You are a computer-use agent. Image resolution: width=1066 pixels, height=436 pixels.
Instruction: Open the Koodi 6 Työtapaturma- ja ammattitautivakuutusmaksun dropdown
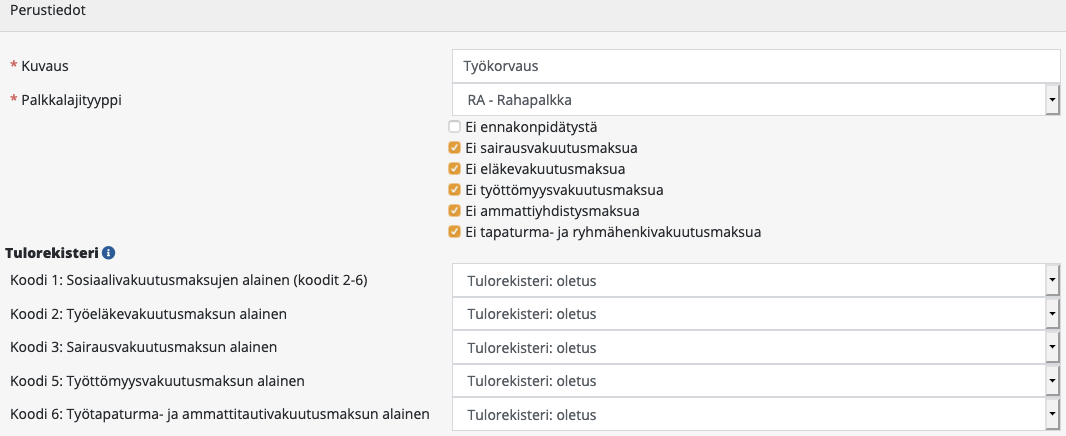click(755, 415)
